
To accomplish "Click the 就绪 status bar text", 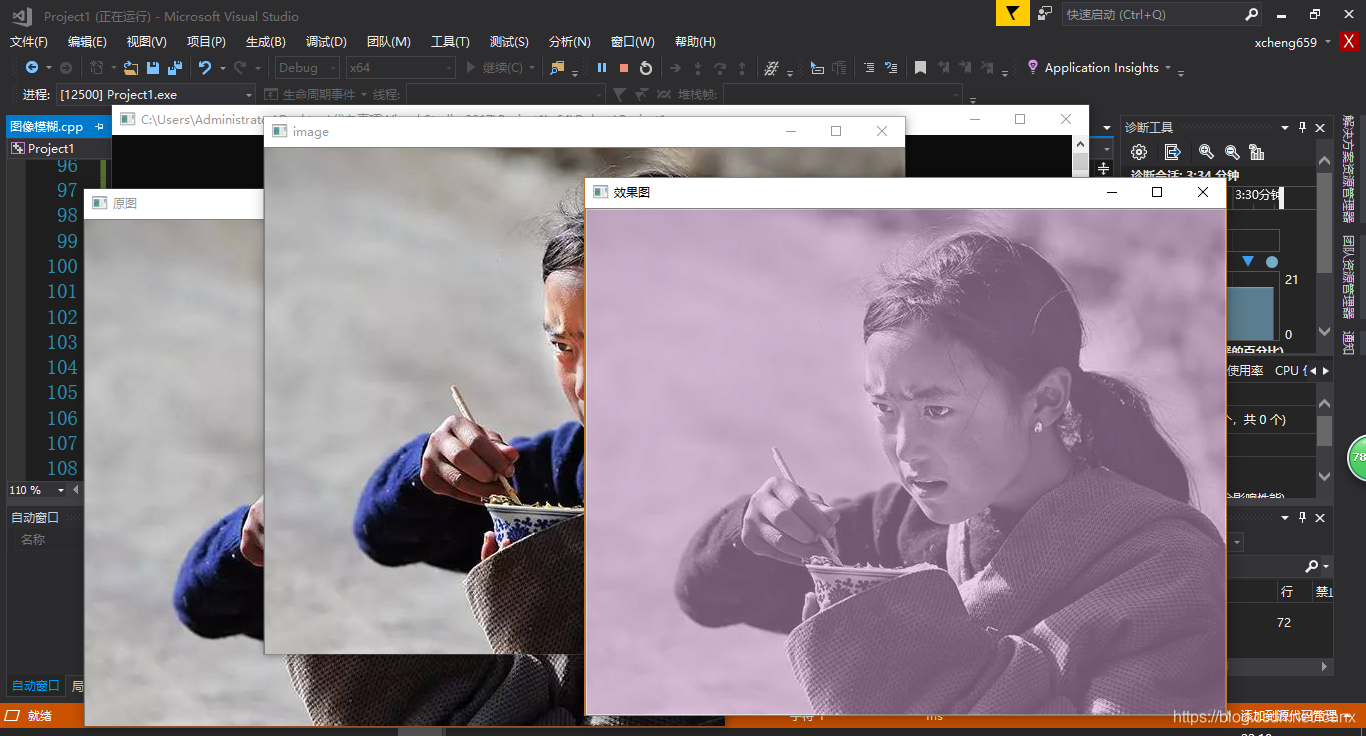I will (40, 716).
